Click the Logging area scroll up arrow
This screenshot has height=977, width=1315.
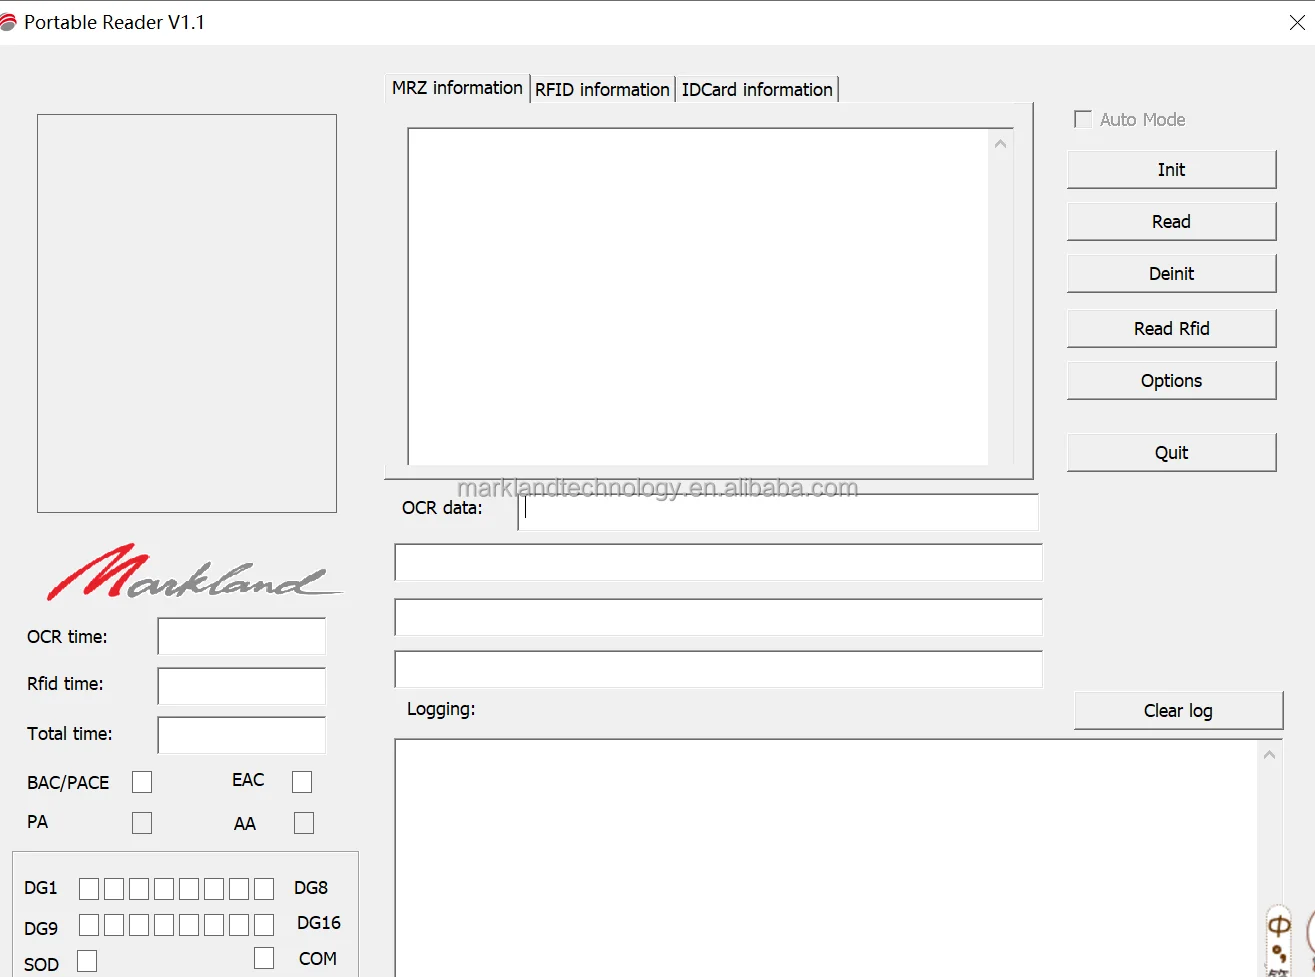pyautogui.click(x=1270, y=755)
